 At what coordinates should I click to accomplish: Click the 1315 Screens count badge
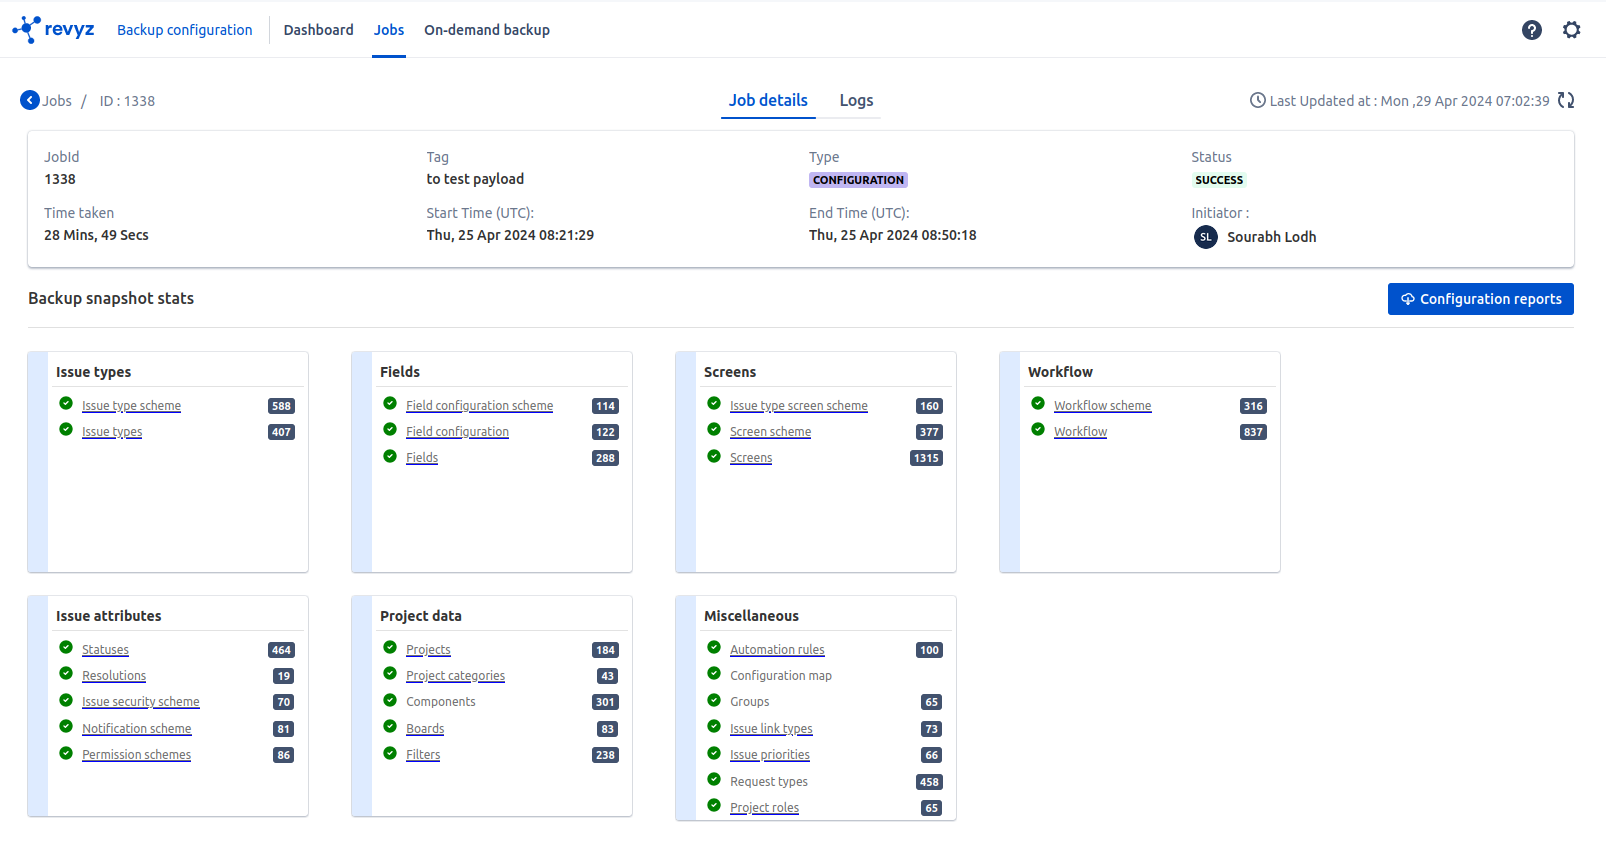pos(925,458)
